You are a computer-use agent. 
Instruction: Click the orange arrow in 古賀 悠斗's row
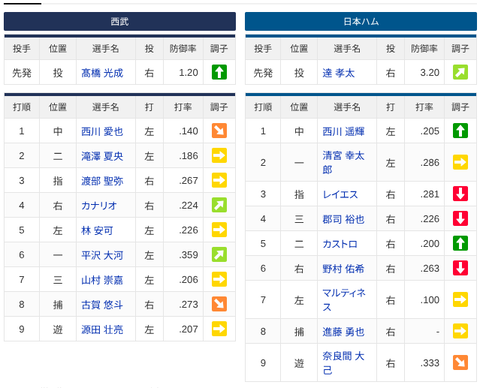[219, 304]
